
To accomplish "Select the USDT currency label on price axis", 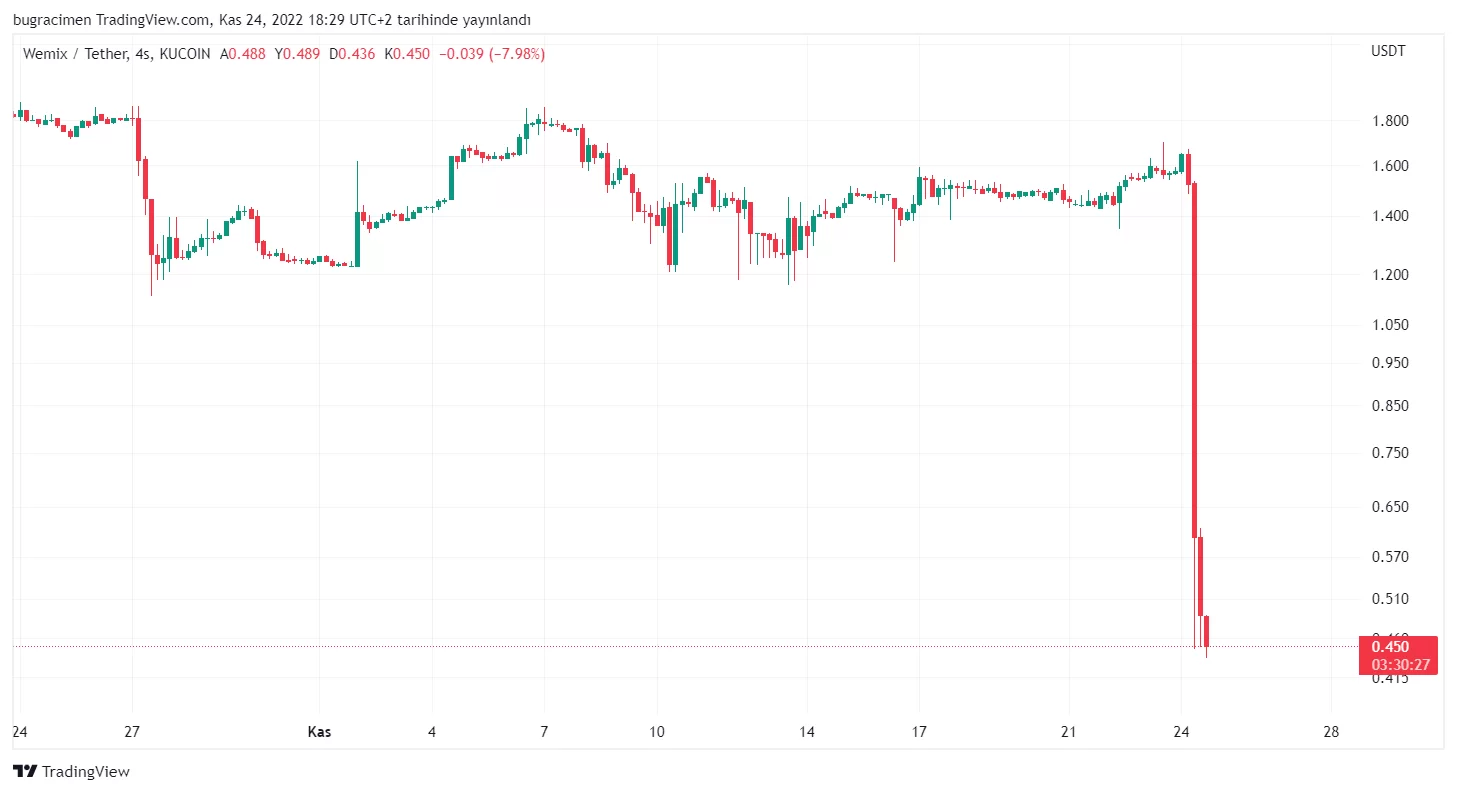I will click(1388, 51).
